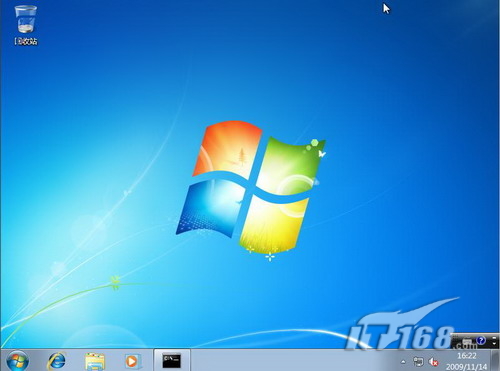This screenshot has width=500, height=371.
Task: Open the Windows Start menu orb
Action: (x=17, y=361)
